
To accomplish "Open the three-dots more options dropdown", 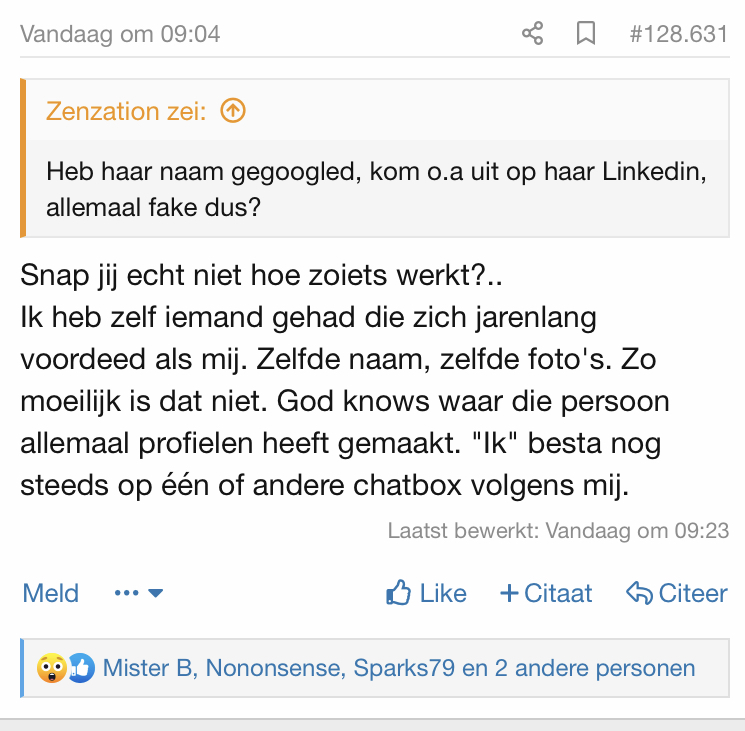I will [x=138, y=593].
